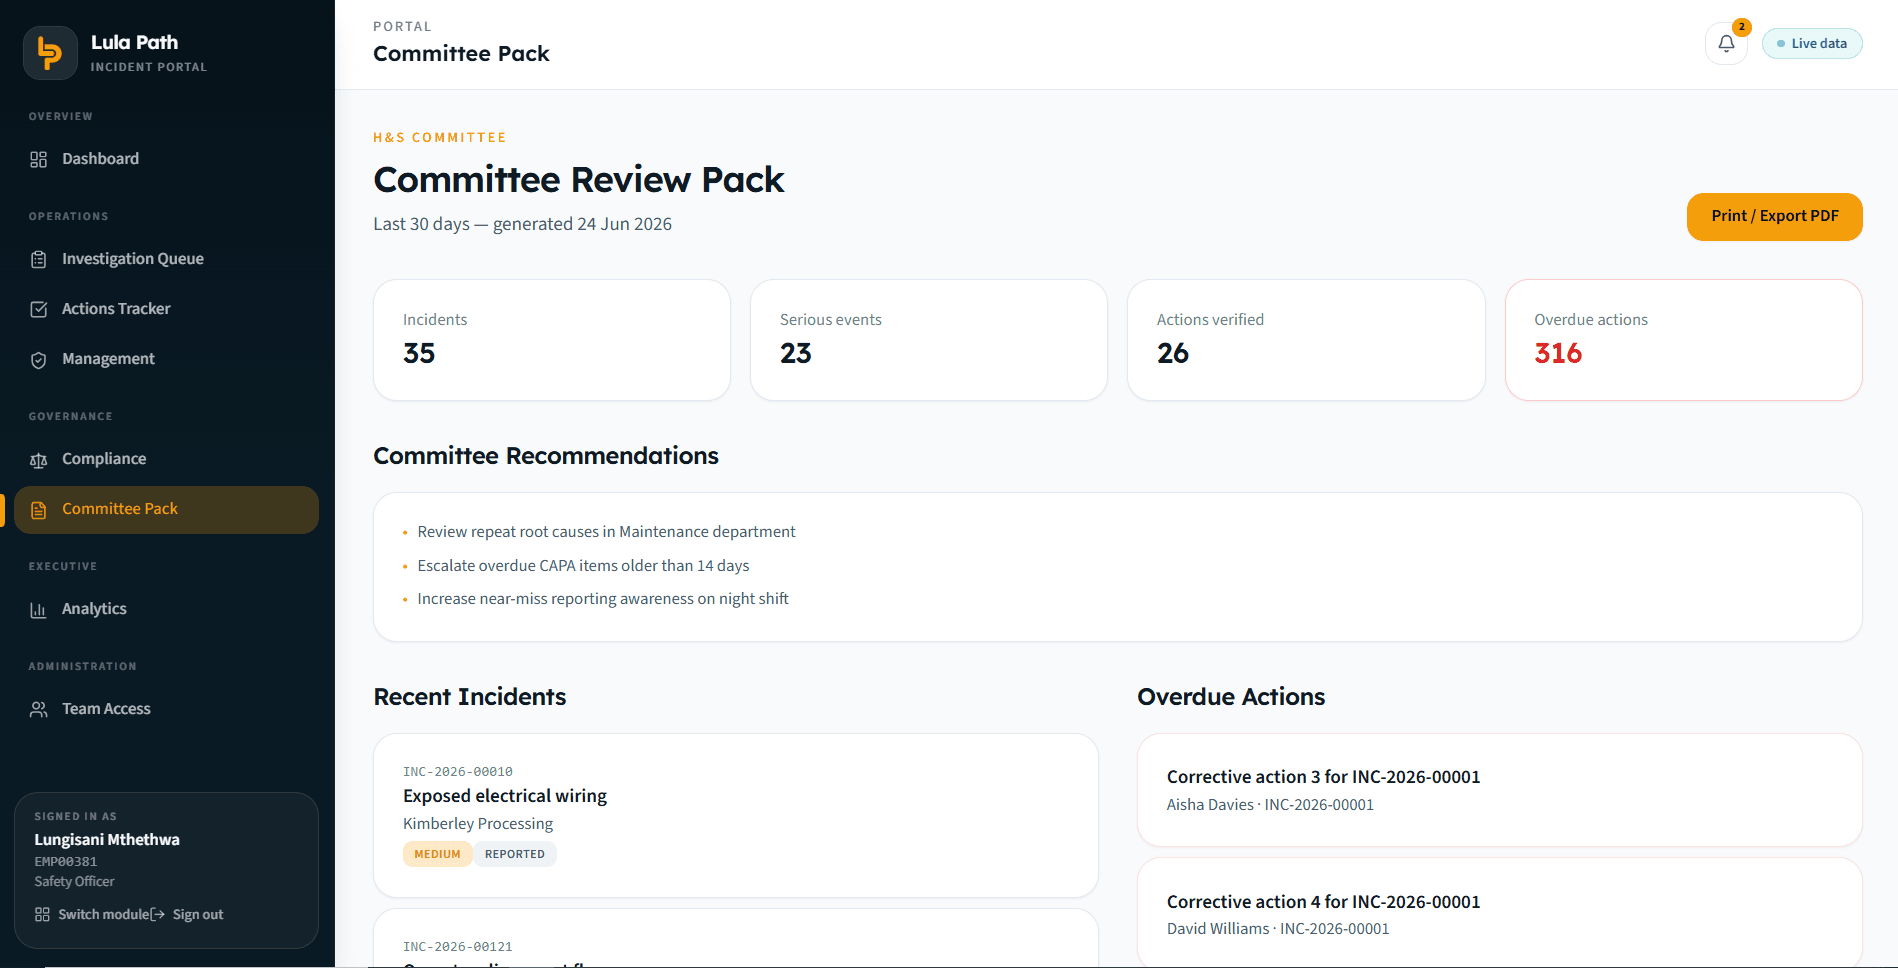Click the Investigation Queue clipboard icon
Image resolution: width=1898 pixels, height=968 pixels.
[x=39, y=259]
